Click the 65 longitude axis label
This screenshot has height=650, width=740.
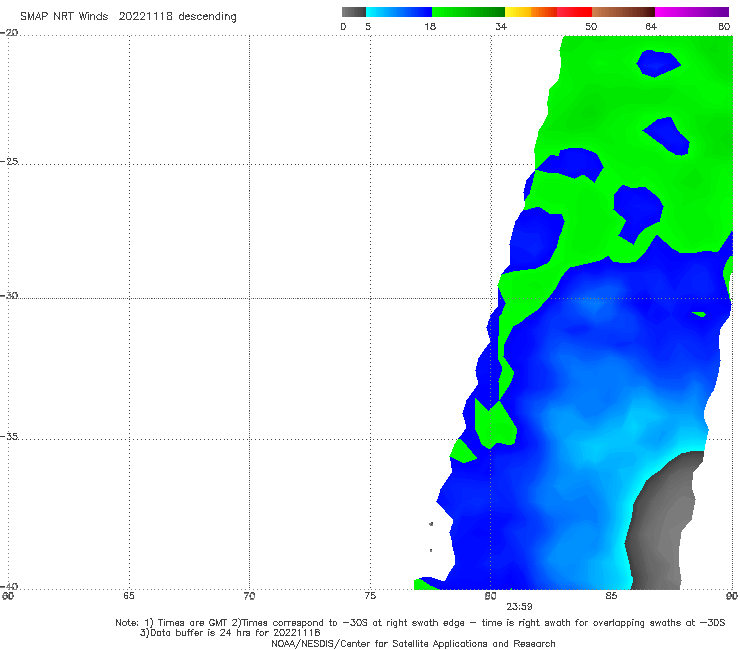[x=129, y=596]
